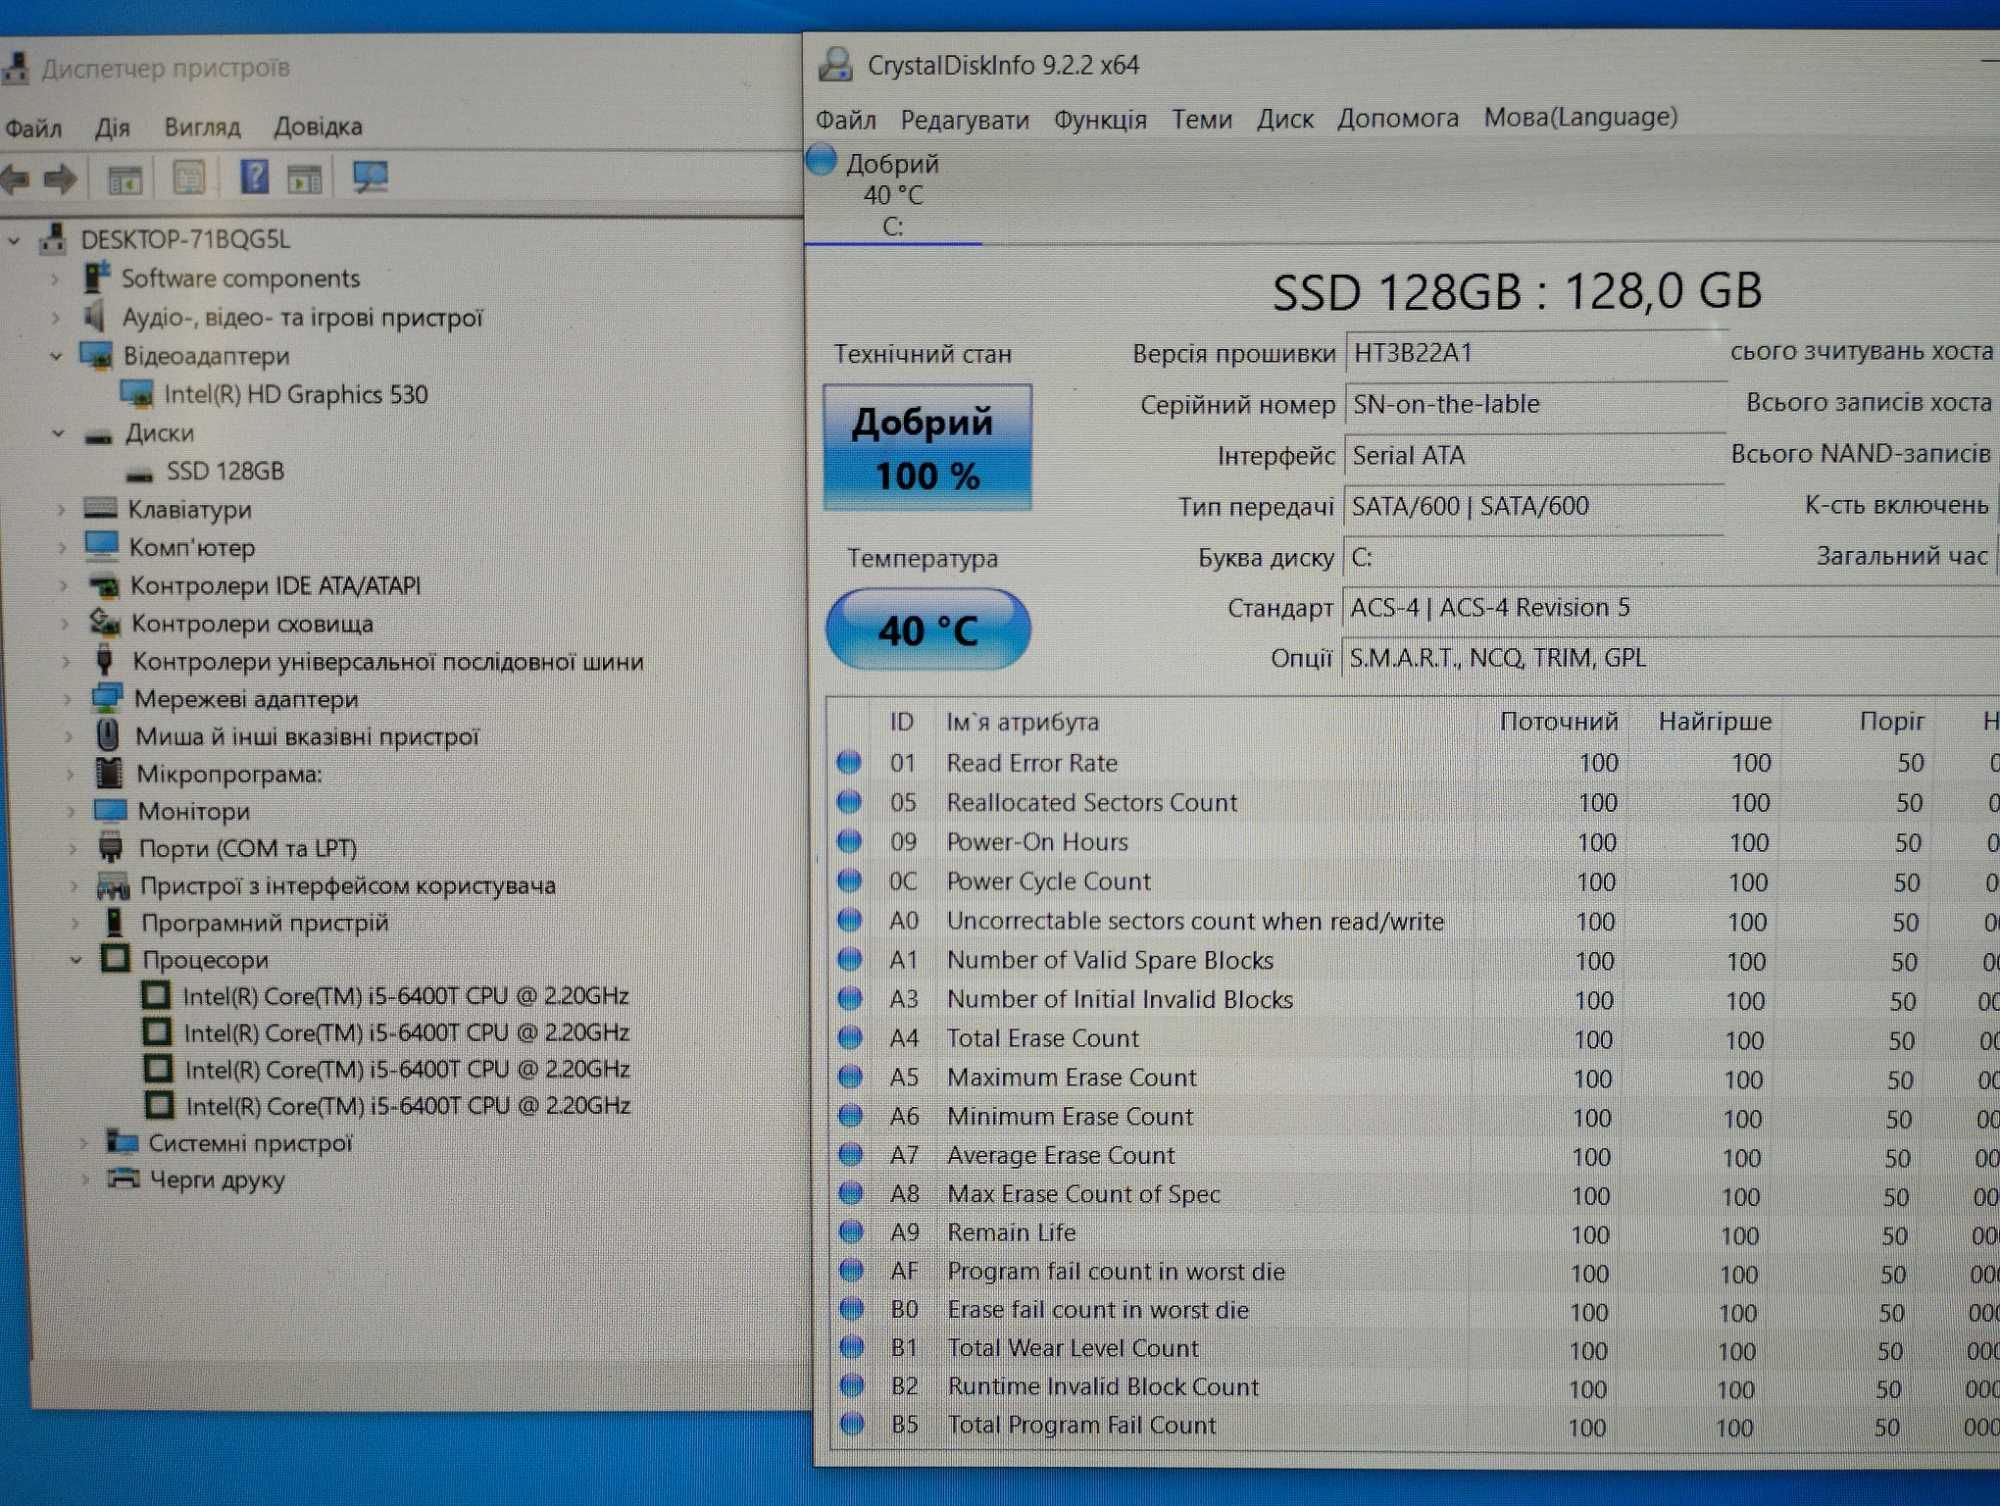Expand Аудіо-, відео- та ігрові пристрої
The height and width of the screenshot is (1506, 2000).
coord(56,318)
